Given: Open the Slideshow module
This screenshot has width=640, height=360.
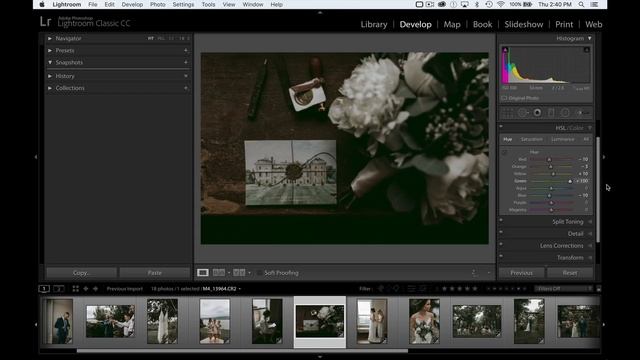Looking at the screenshot, I should click(524, 24).
